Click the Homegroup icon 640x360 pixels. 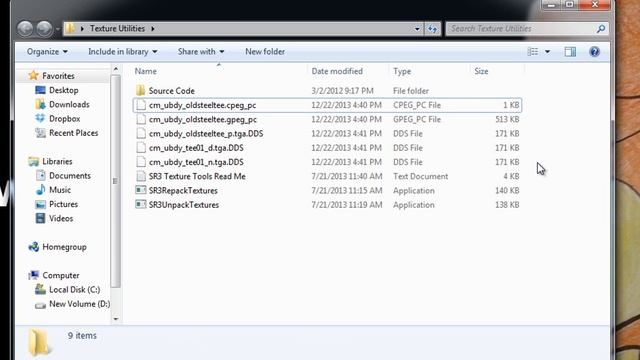tap(33, 247)
